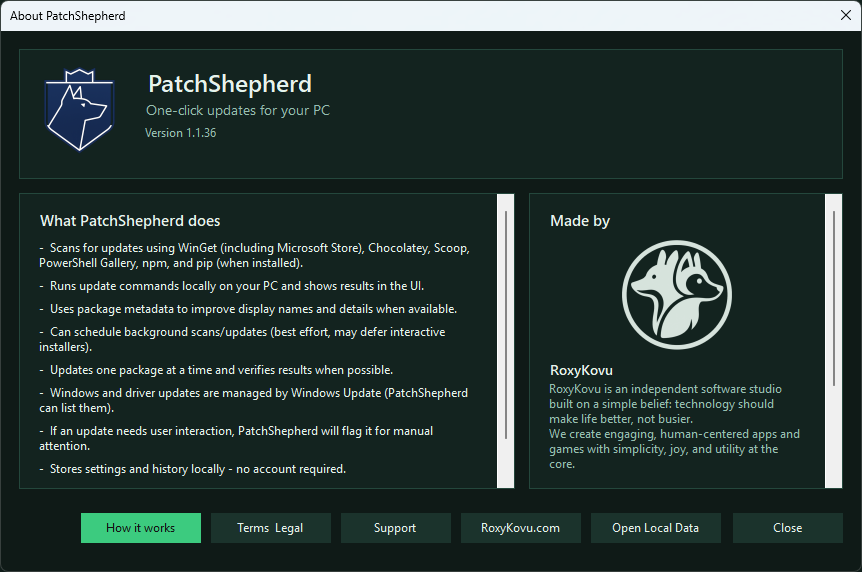Click 'We create engaging, human-centered apps' paragraph
862x572 pixels.
coord(675,449)
